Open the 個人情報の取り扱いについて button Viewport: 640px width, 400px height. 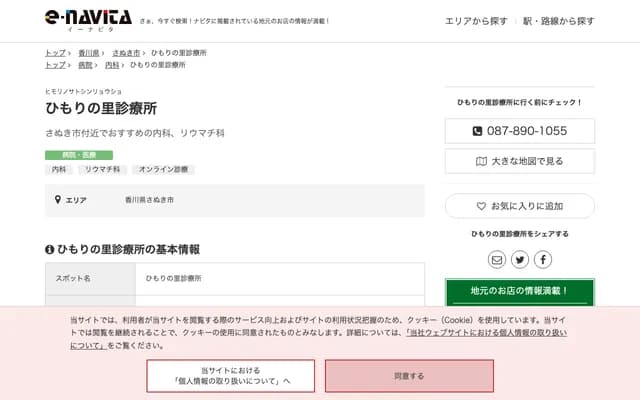coord(231,376)
